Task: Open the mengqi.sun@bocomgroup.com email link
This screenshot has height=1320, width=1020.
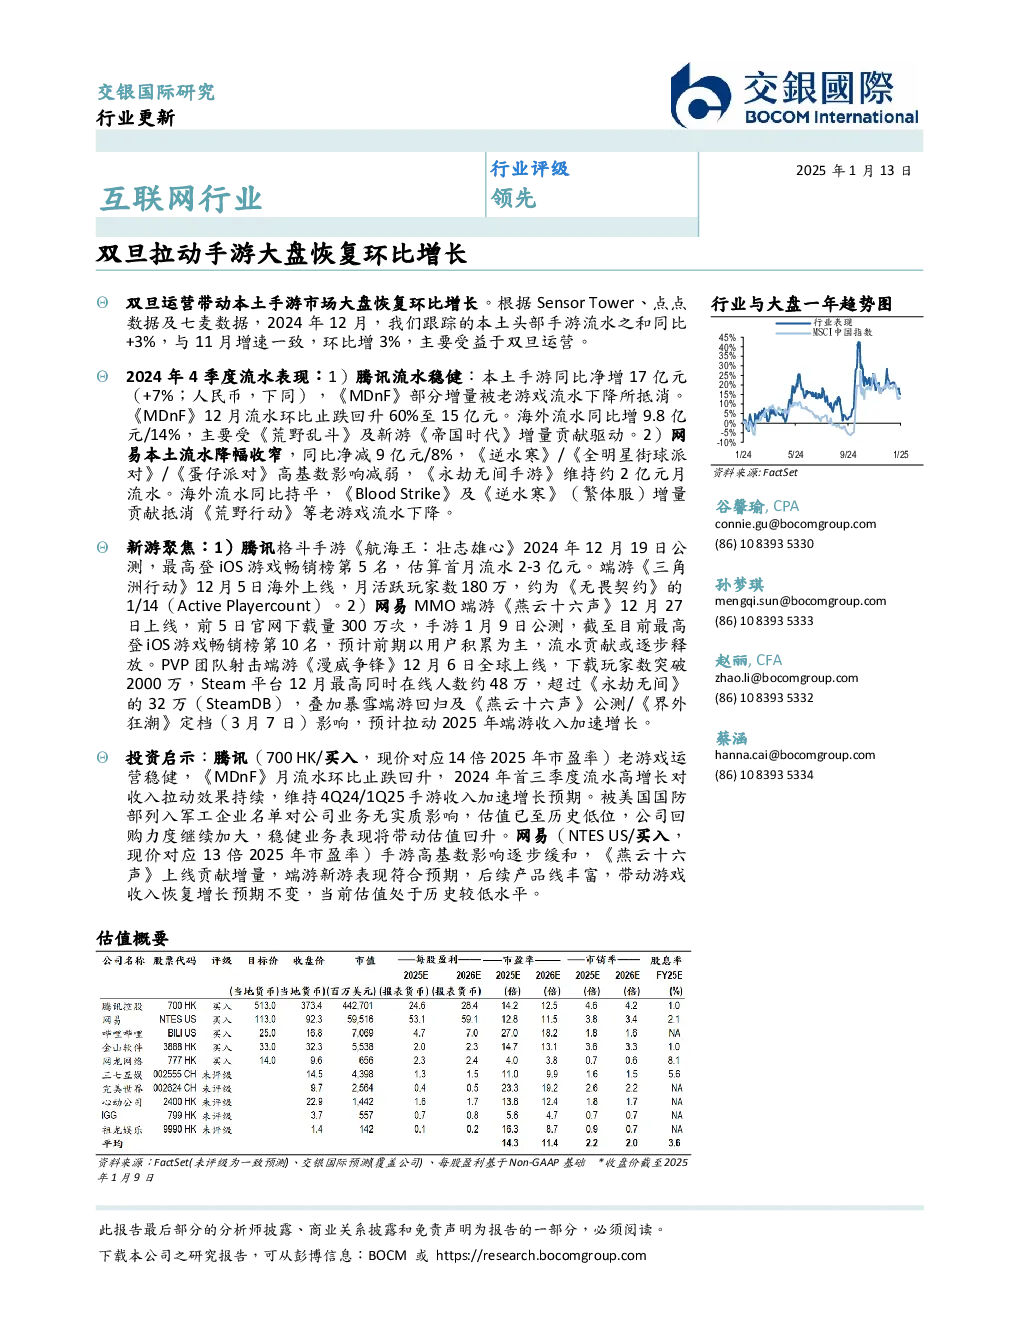Action: coord(800,601)
